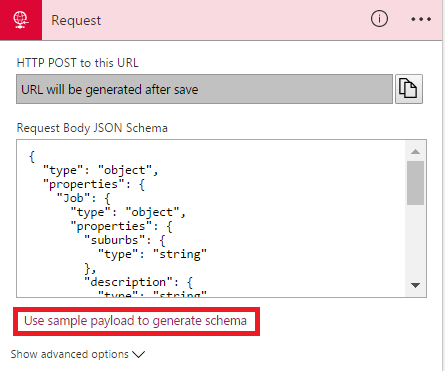The image size is (445, 371).
Task: Click the Request Body JSON Schema label
Action: click(92, 128)
